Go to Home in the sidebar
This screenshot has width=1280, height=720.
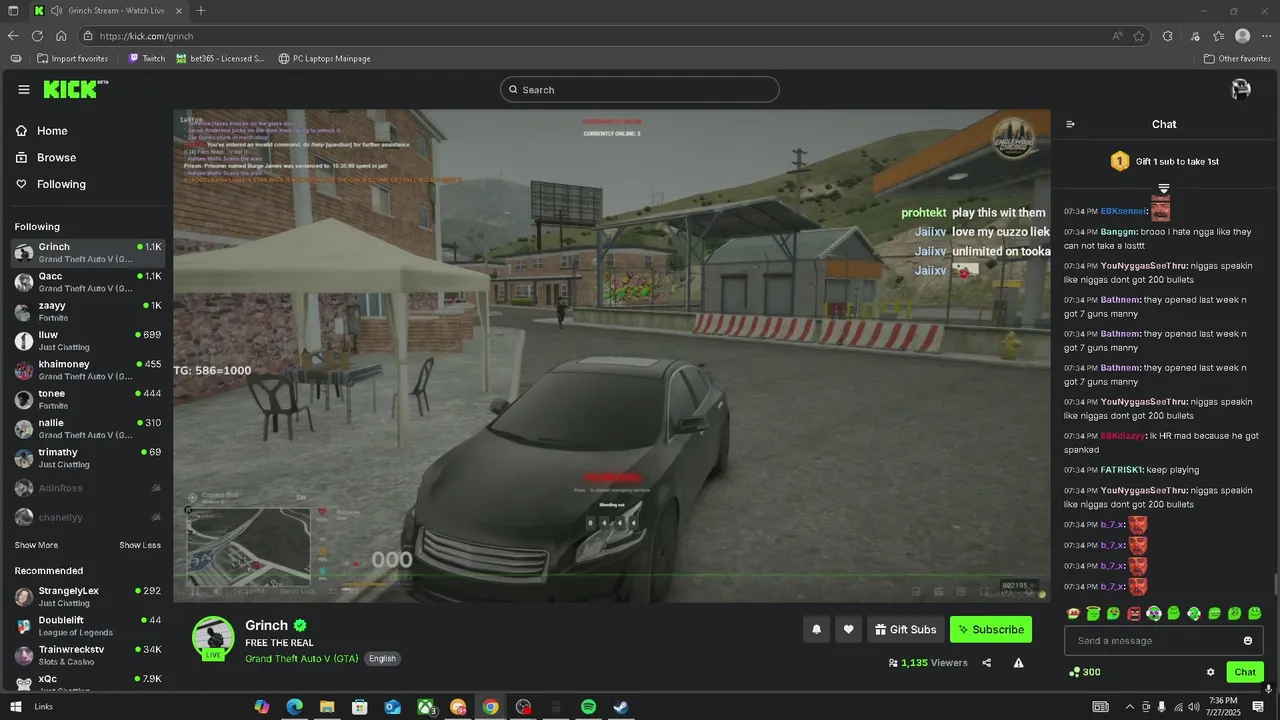pos(42,131)
